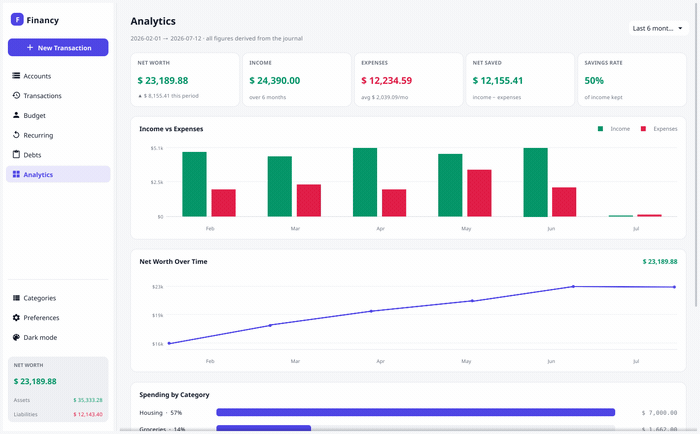The height and width of the screenshot is (434, 700).
Task: Click the June net worth data point
Action: click(573, 286)
